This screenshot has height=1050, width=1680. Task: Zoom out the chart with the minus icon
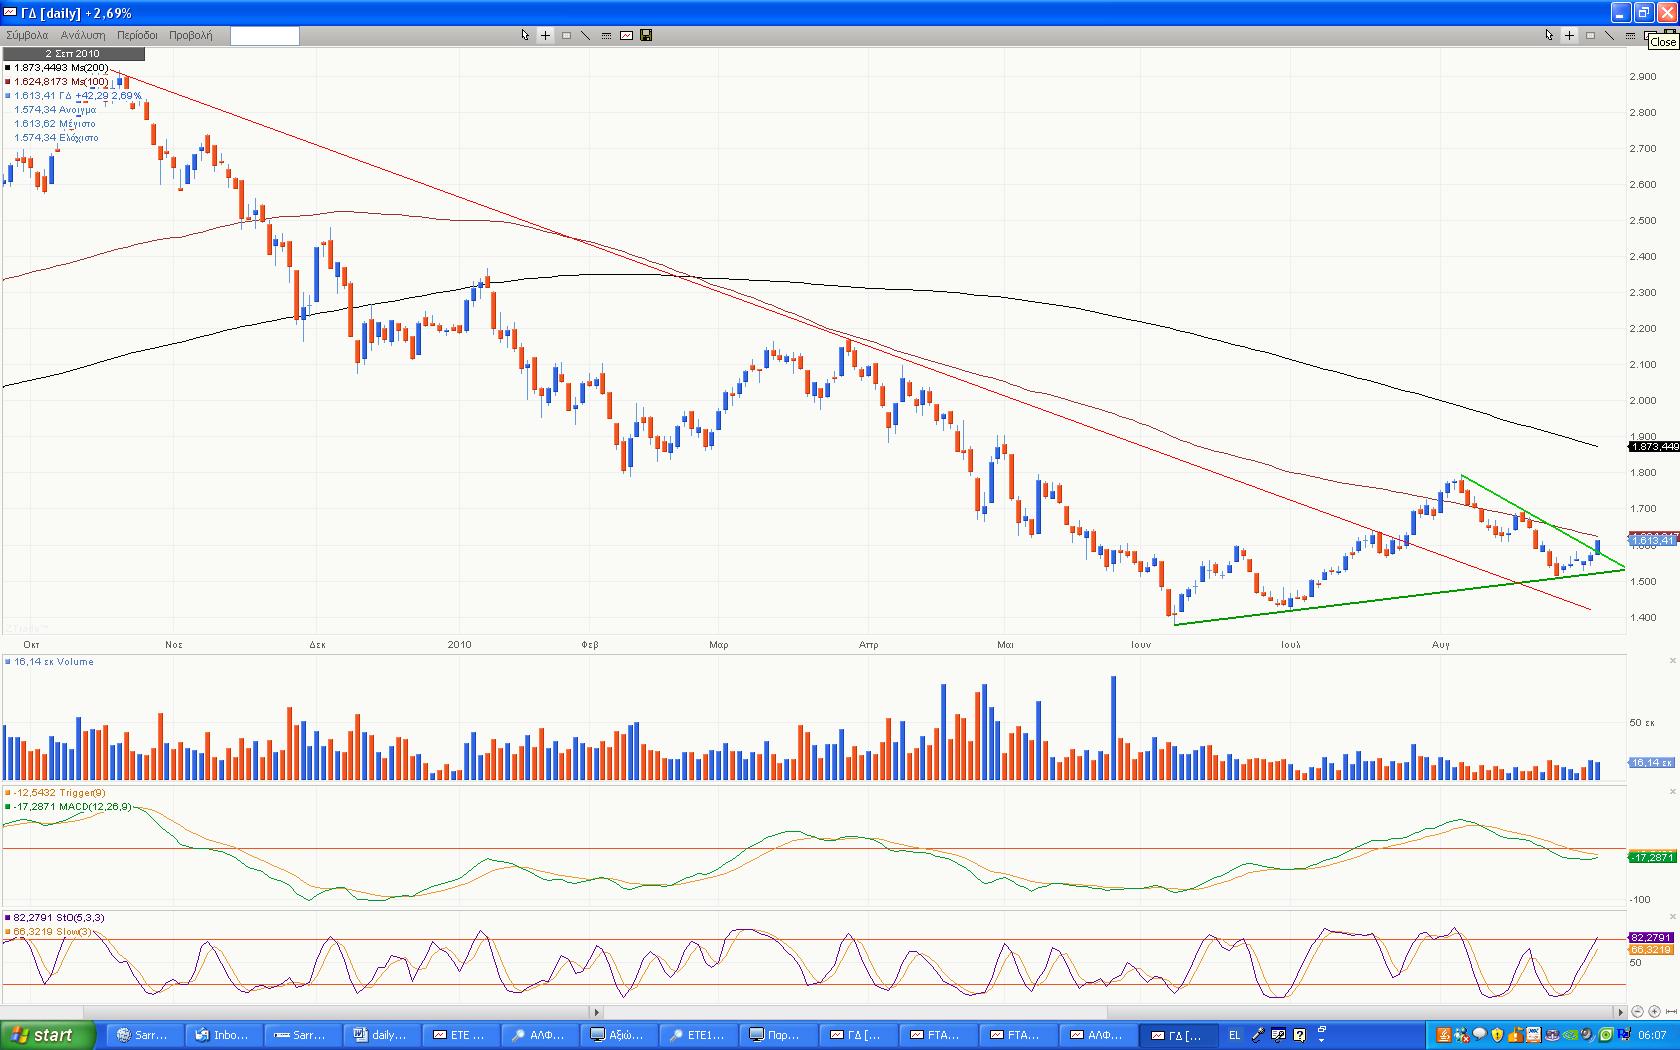pos(1637,1012)
